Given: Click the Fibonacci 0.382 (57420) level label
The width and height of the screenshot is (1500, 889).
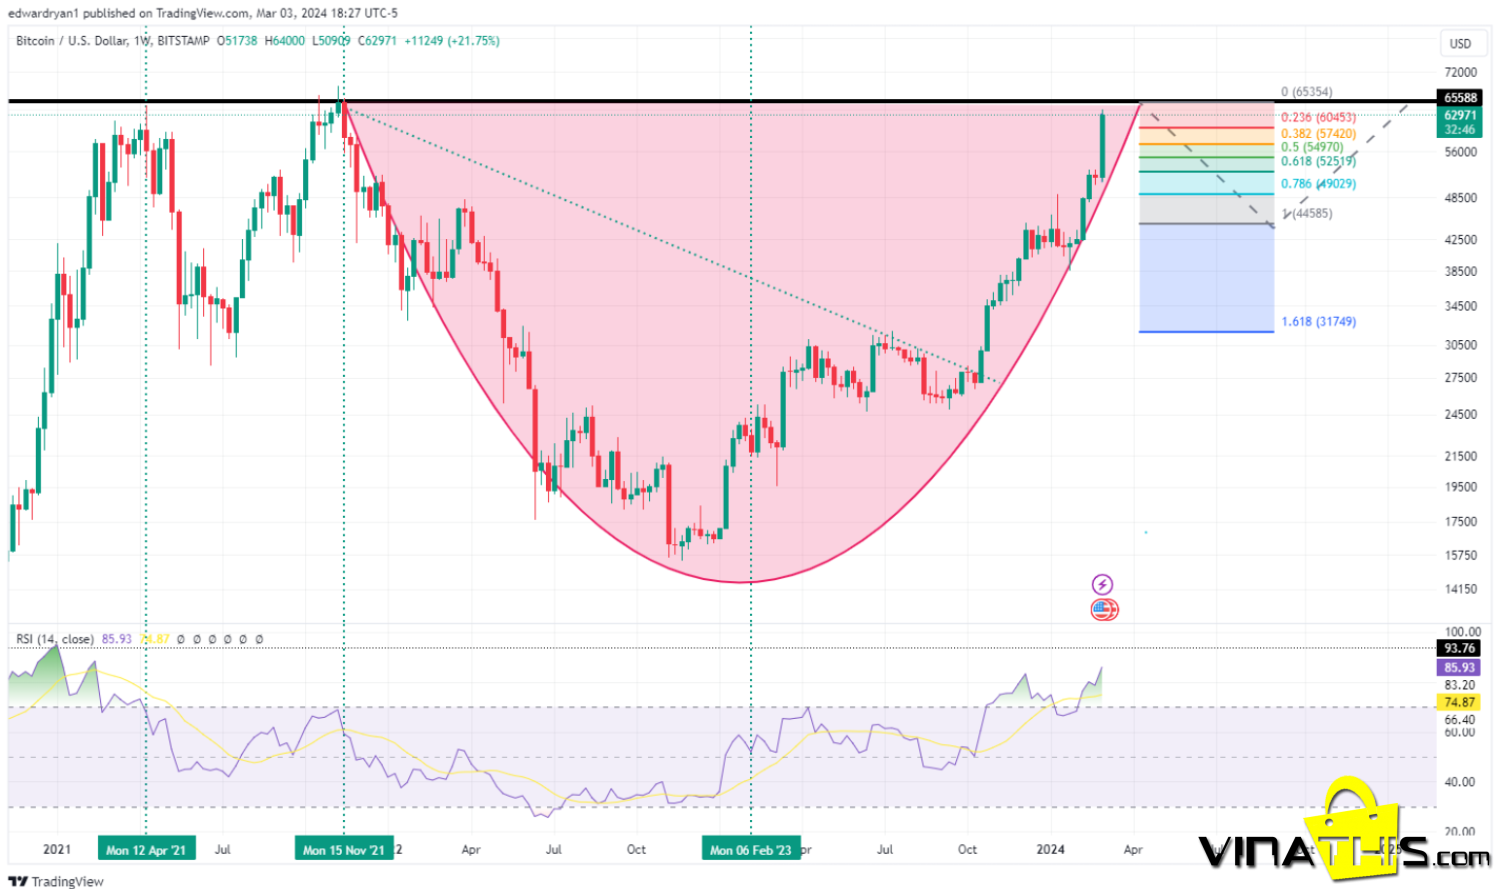Looking at the screenshot, I should 1318,133.
